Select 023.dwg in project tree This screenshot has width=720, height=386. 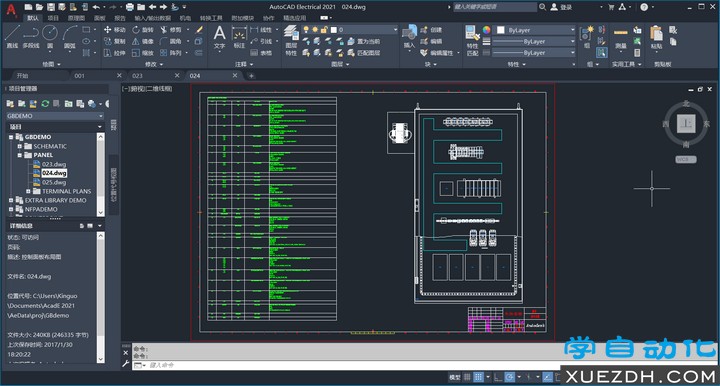tap(54, 164)
